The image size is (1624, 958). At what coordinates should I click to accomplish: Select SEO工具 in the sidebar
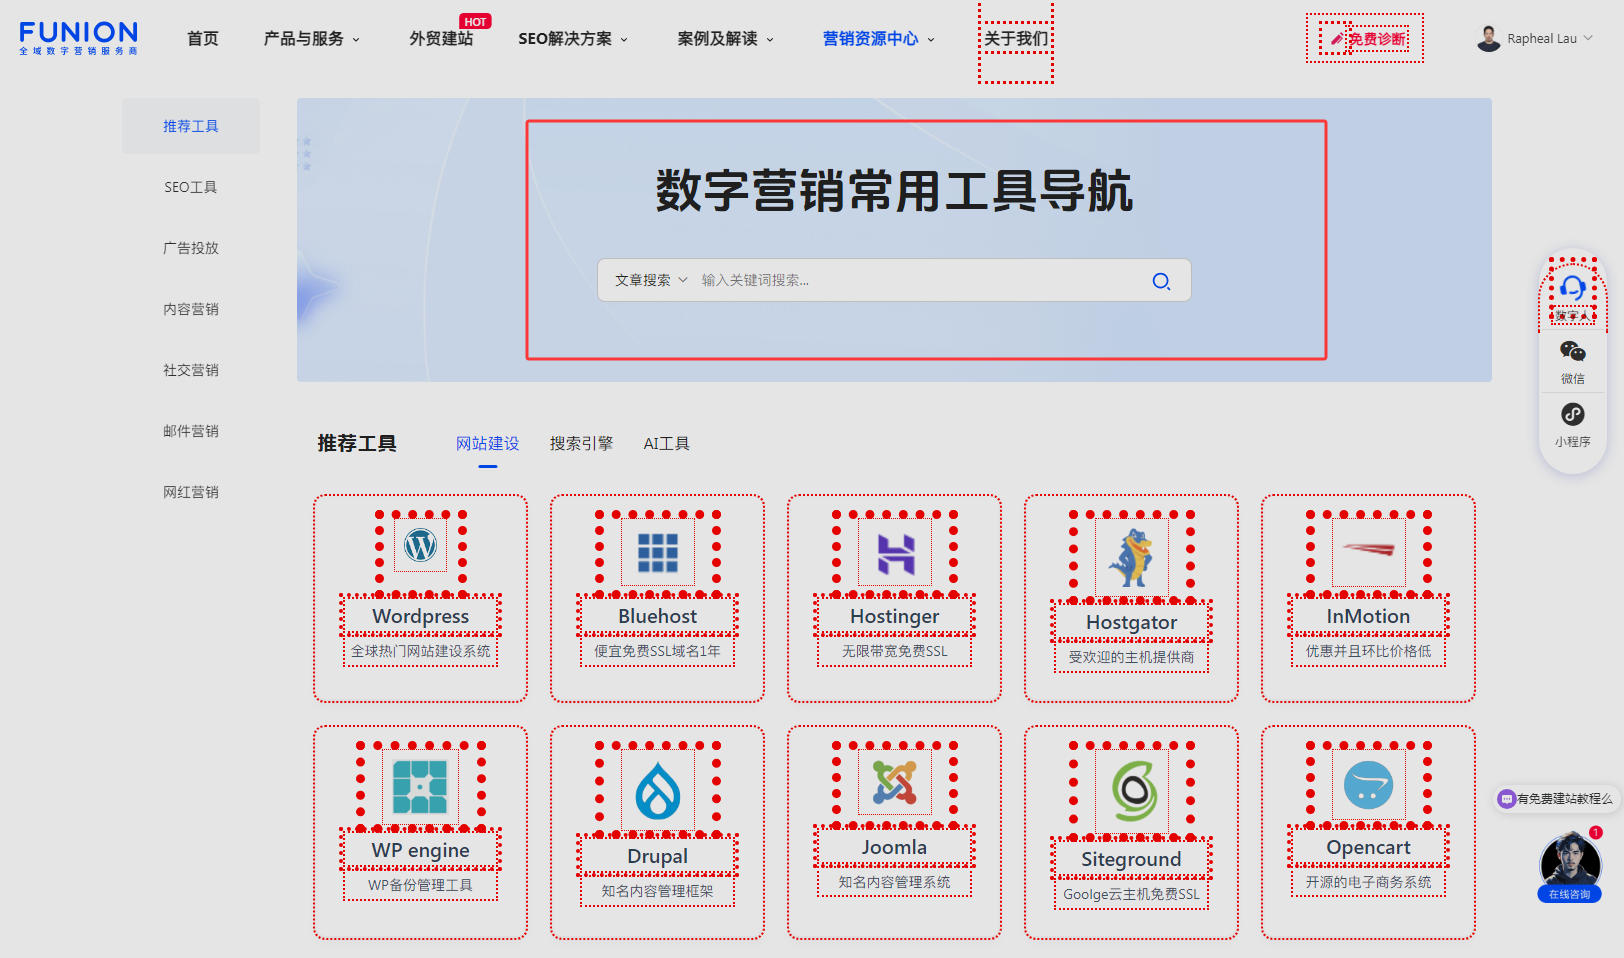[191, 187]
